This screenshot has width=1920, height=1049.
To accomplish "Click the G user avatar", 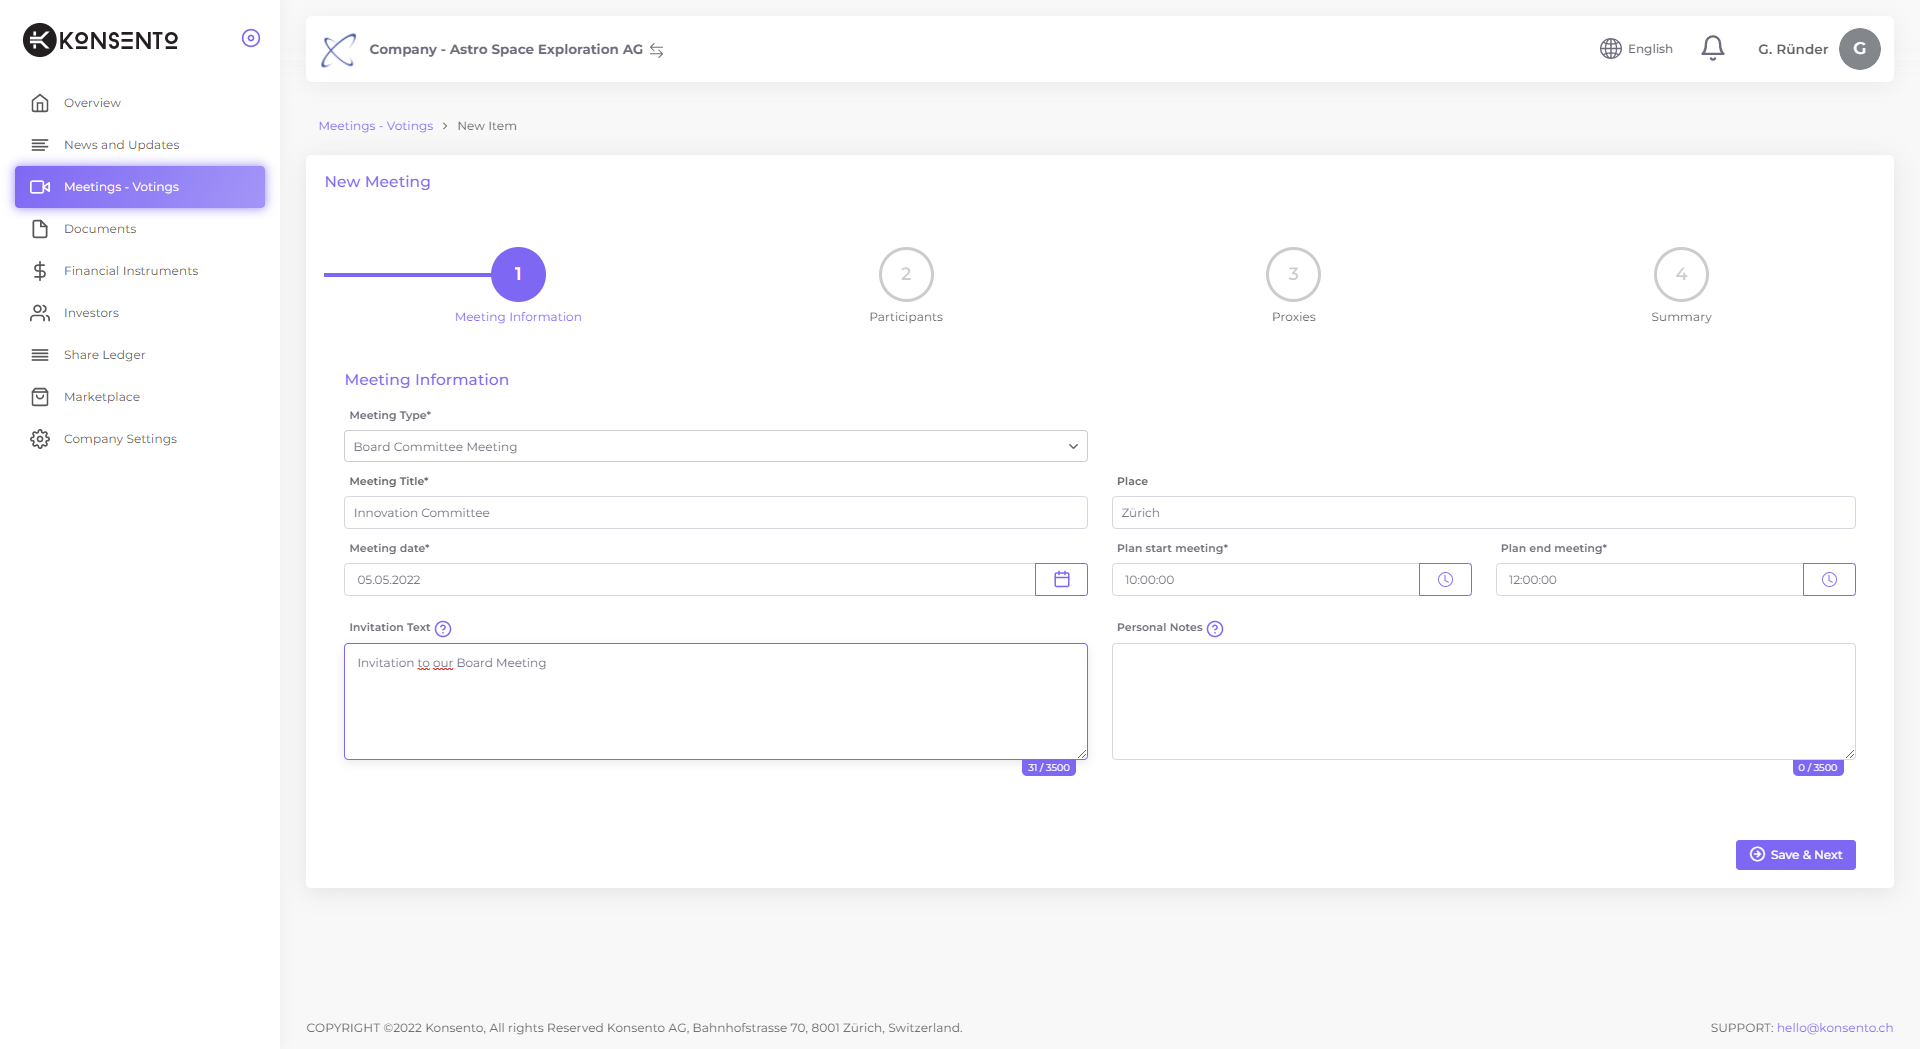I will (1859, 49).
